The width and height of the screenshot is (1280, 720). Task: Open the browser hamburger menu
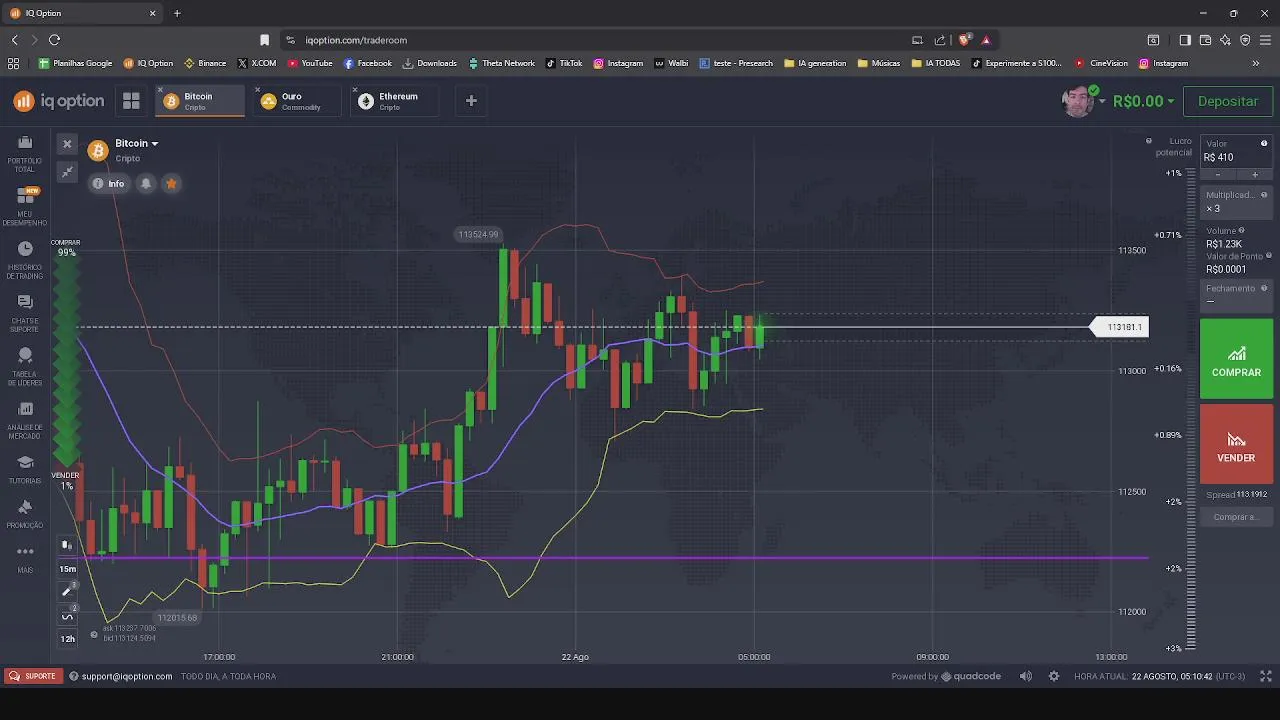[x=1265, y=40]
